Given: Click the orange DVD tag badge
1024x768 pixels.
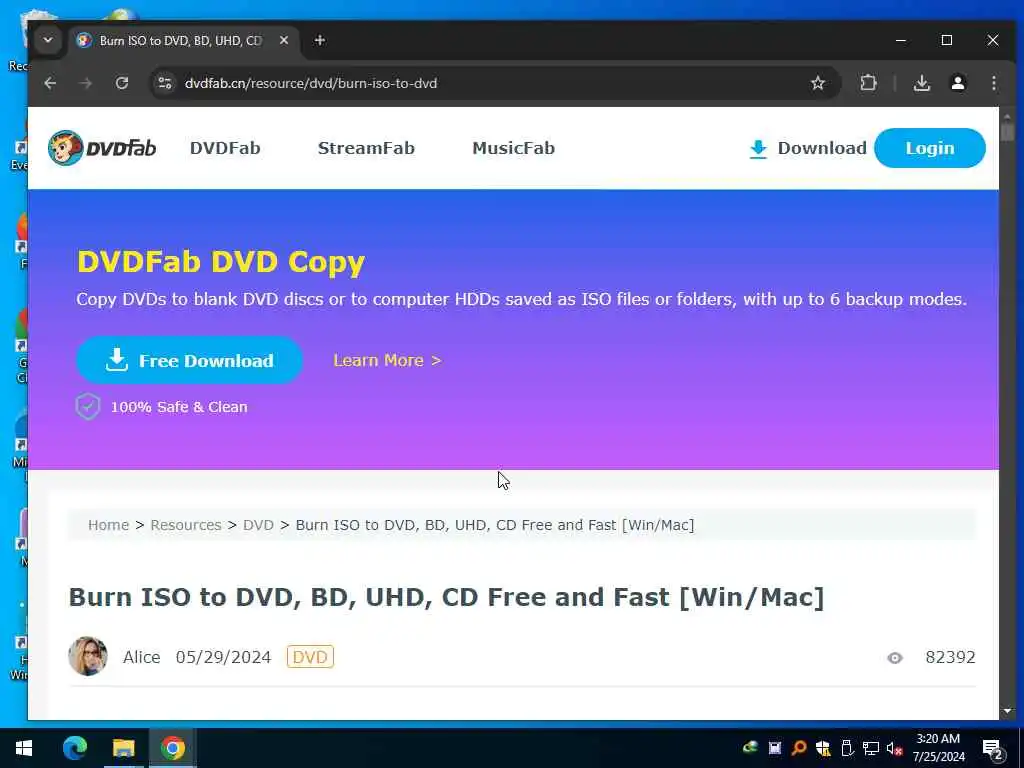Looking at the screenshot, I should coord(310,657).
